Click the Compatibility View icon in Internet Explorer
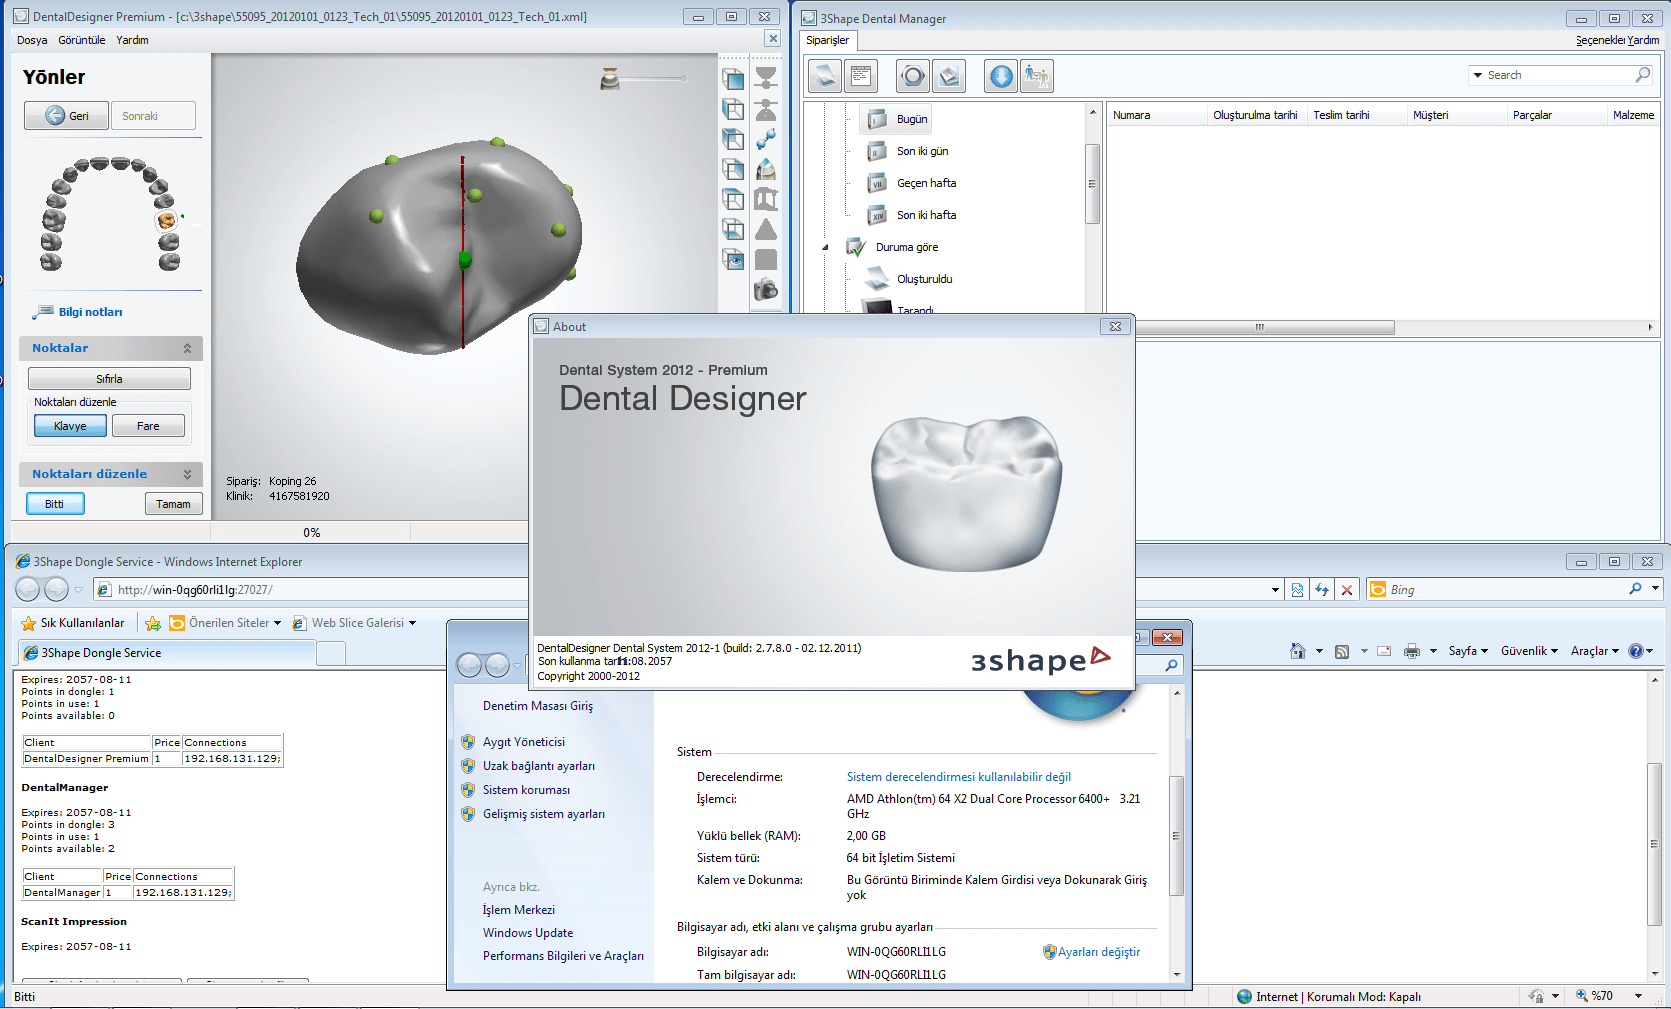The height and width of the screenshot is (1009, 1671). (x=1297, y=590)
